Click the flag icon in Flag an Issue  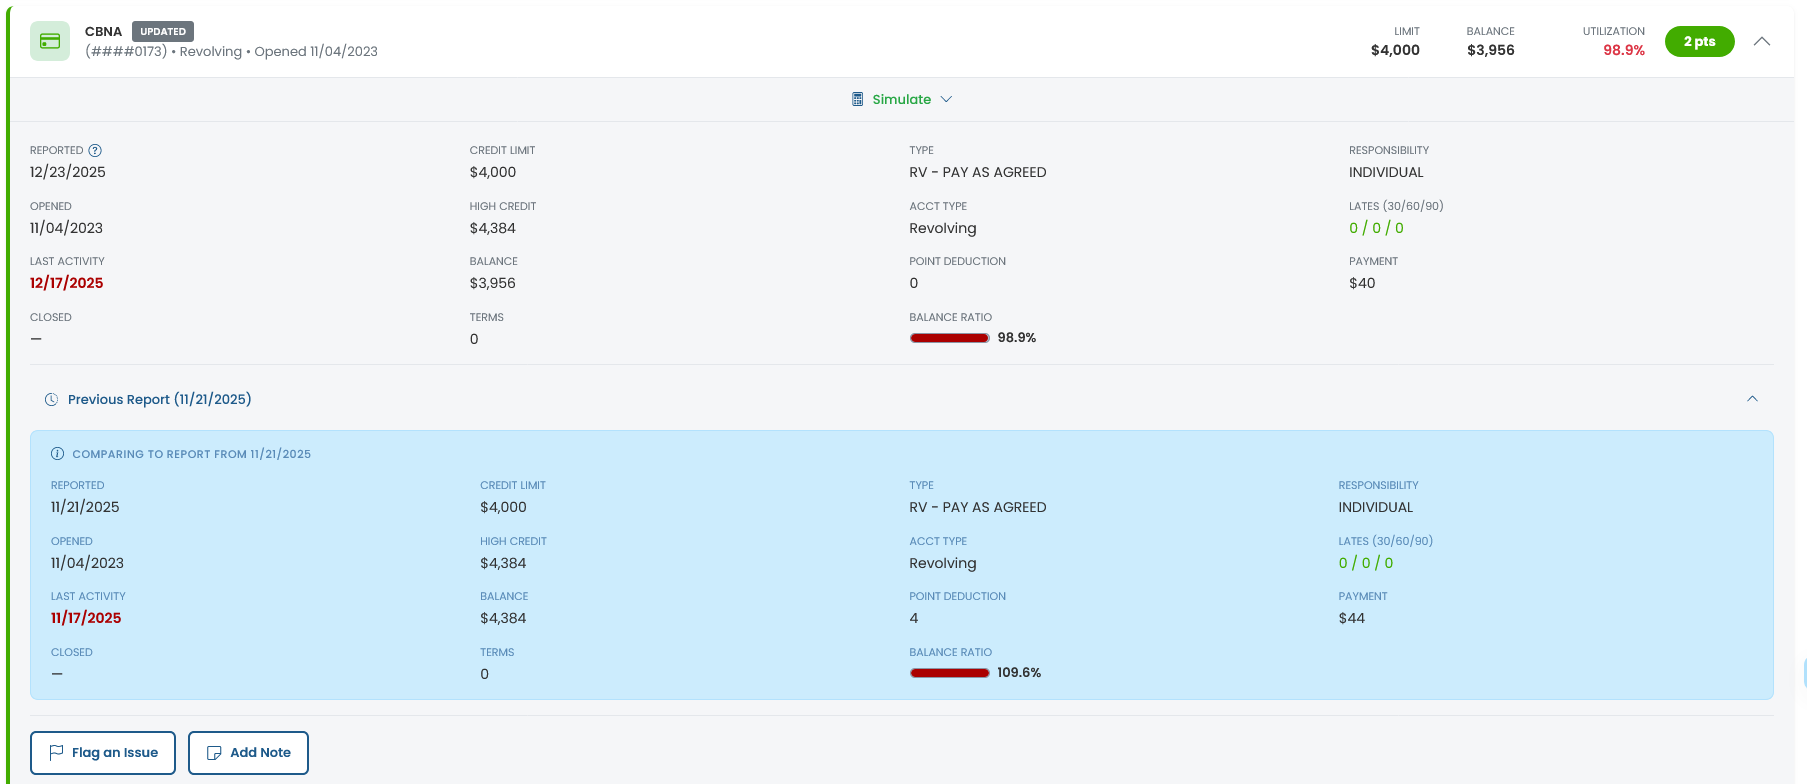(57, 752)
